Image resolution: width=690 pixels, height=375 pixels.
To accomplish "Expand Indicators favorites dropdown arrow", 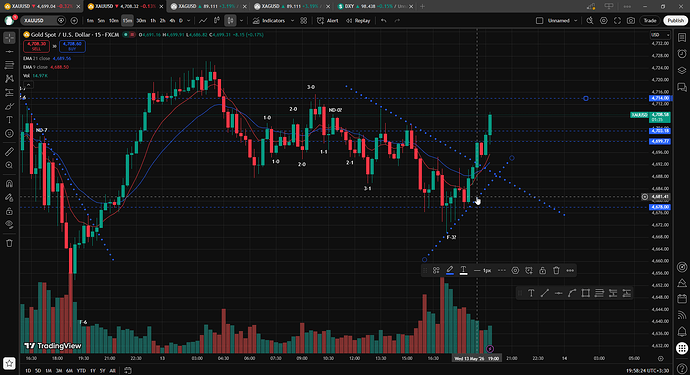I will coord(292,21).
